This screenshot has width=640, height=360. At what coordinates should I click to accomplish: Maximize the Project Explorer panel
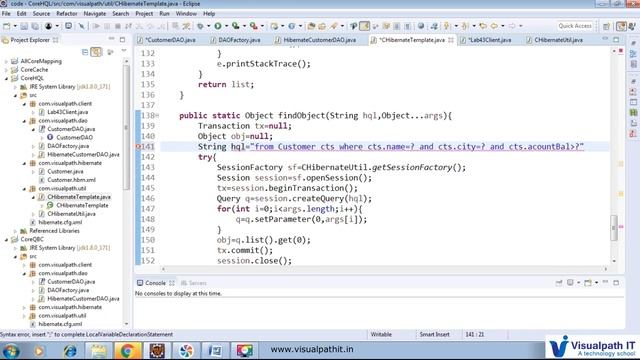click(x=122, y=40)
